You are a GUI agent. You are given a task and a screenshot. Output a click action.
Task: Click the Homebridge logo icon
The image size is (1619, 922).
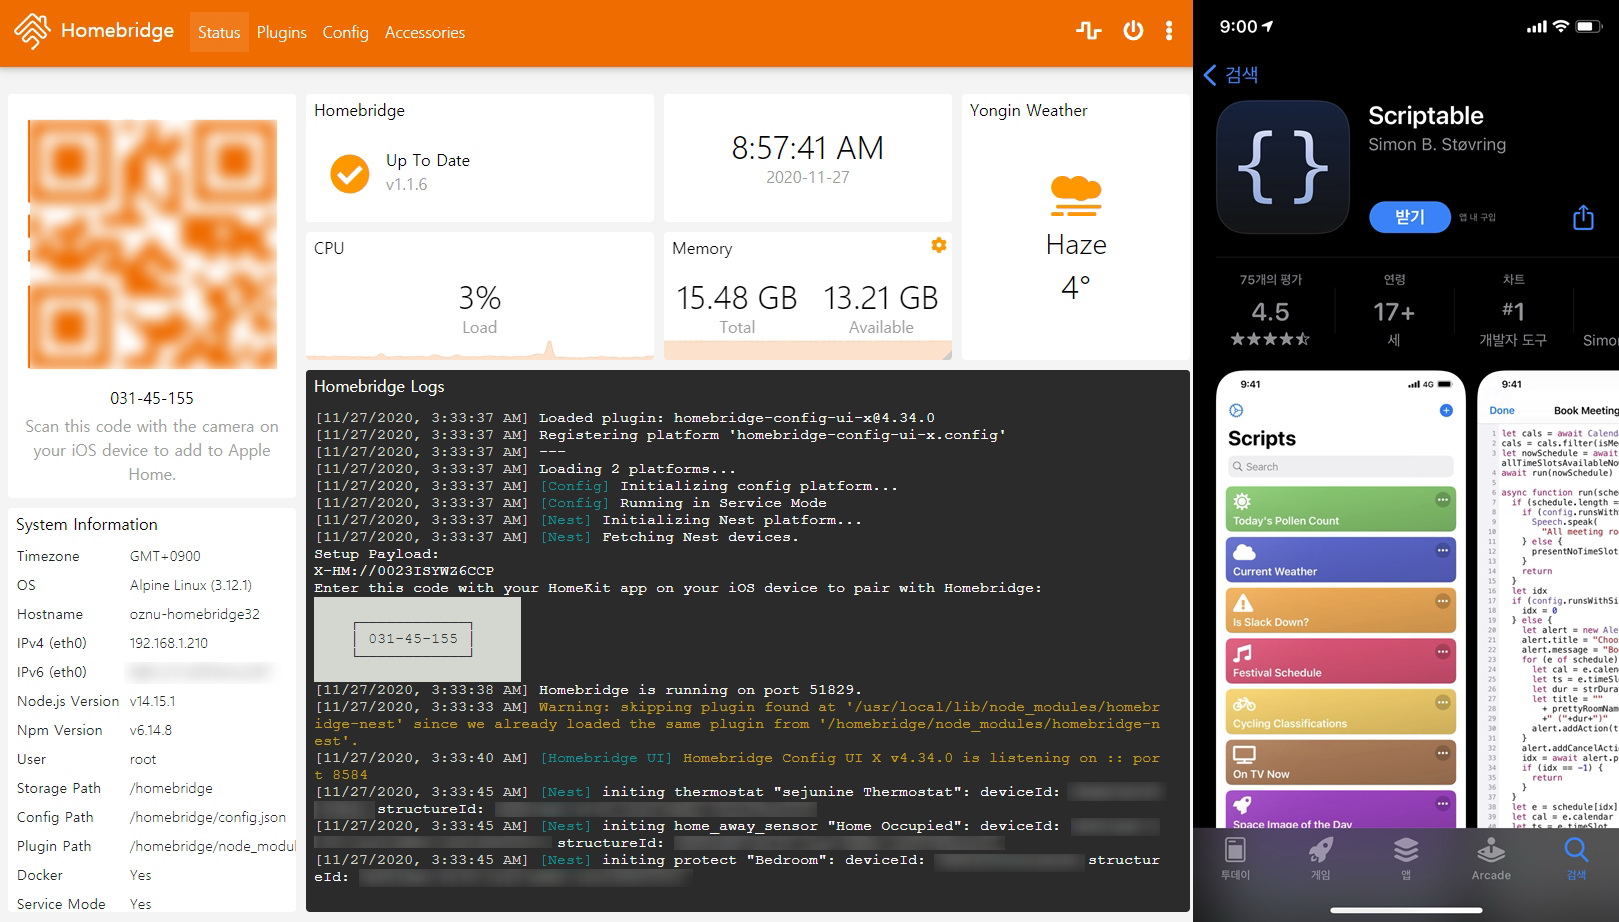32,31
